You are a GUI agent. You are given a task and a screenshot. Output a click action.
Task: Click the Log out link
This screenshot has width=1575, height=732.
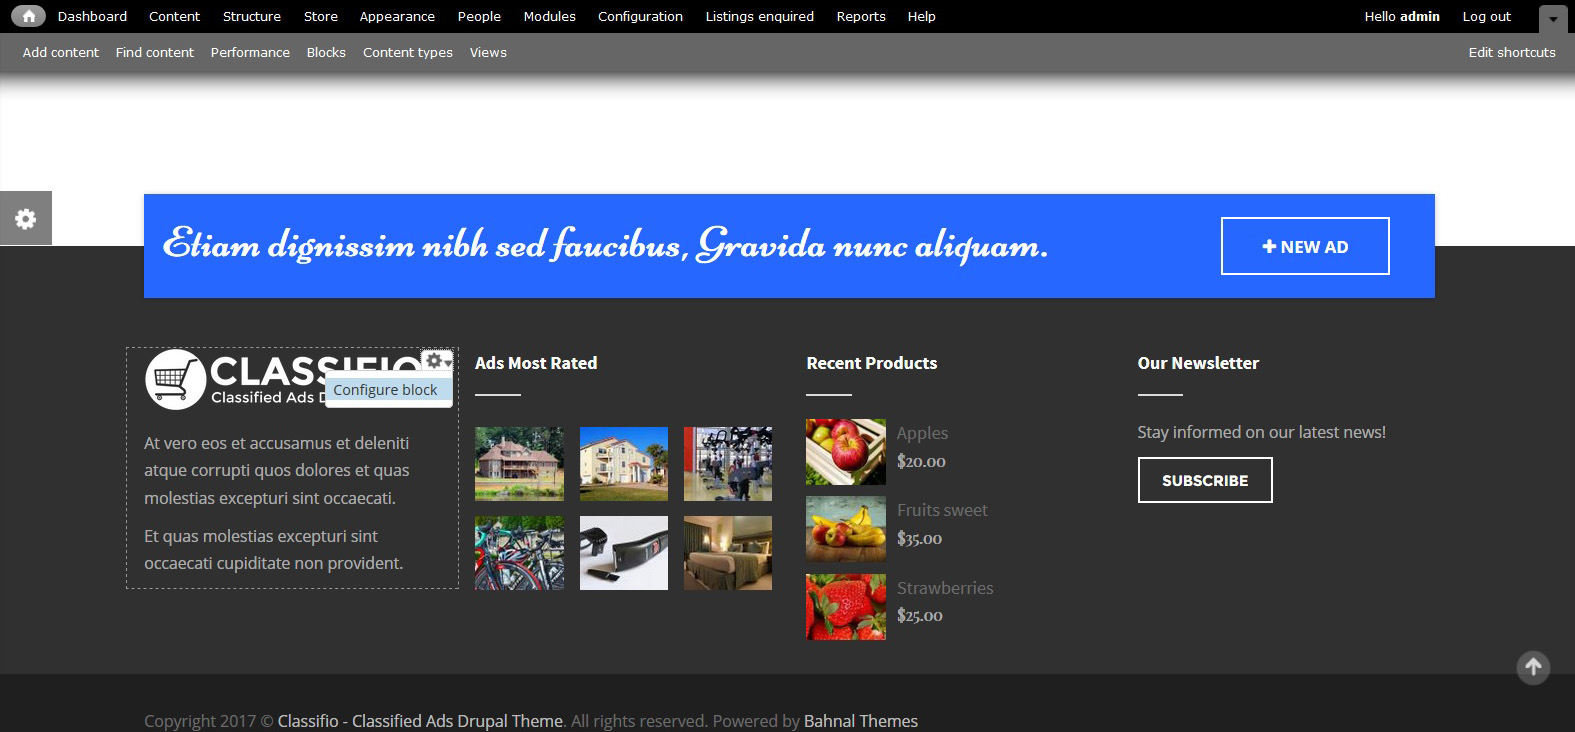(1486, 16)
